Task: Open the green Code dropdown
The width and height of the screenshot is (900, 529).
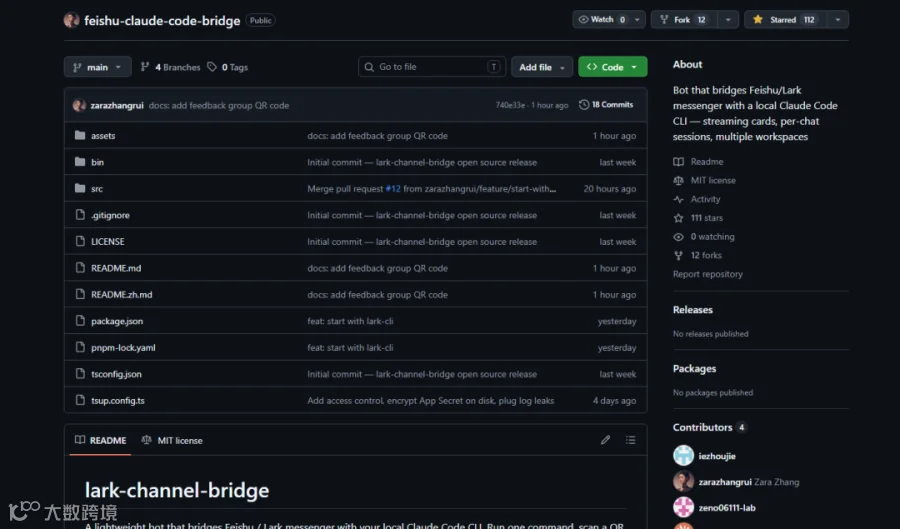Action: 612,67
